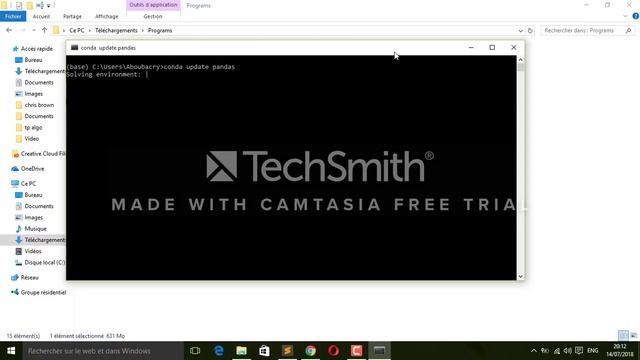Image resolution: width=640 pixels, height=360 pixels.
Task: Open the Windows Start menu
Action: 11,351
